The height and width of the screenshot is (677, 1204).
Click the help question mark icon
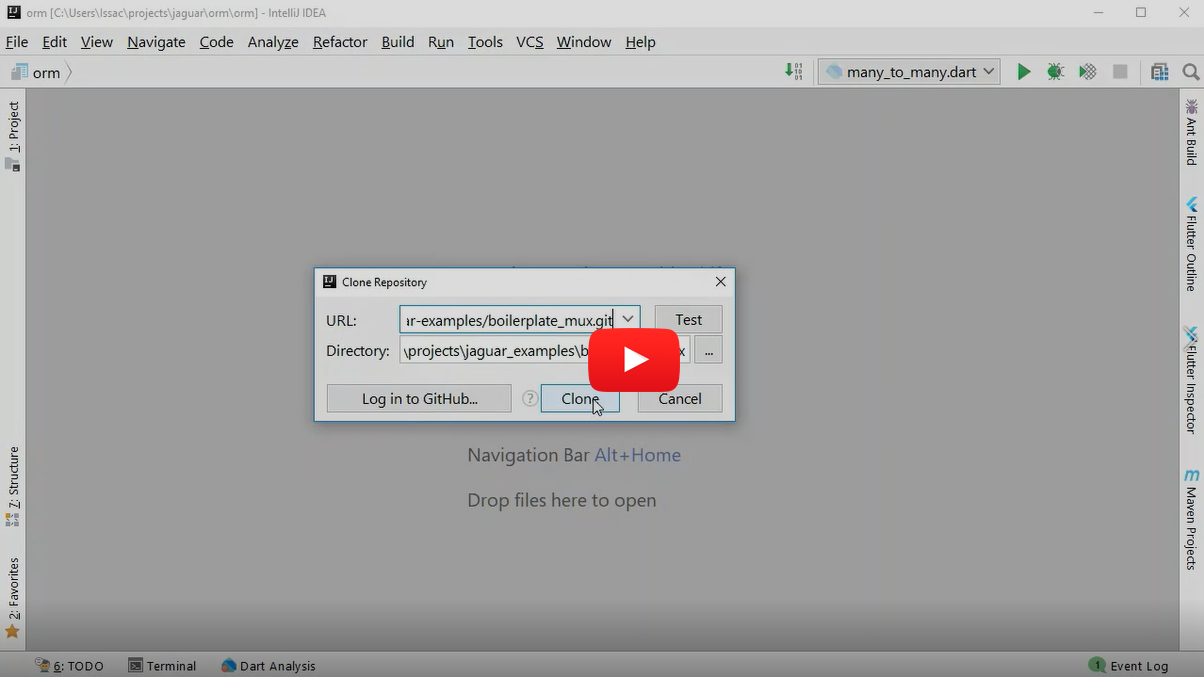coord(530,399)
